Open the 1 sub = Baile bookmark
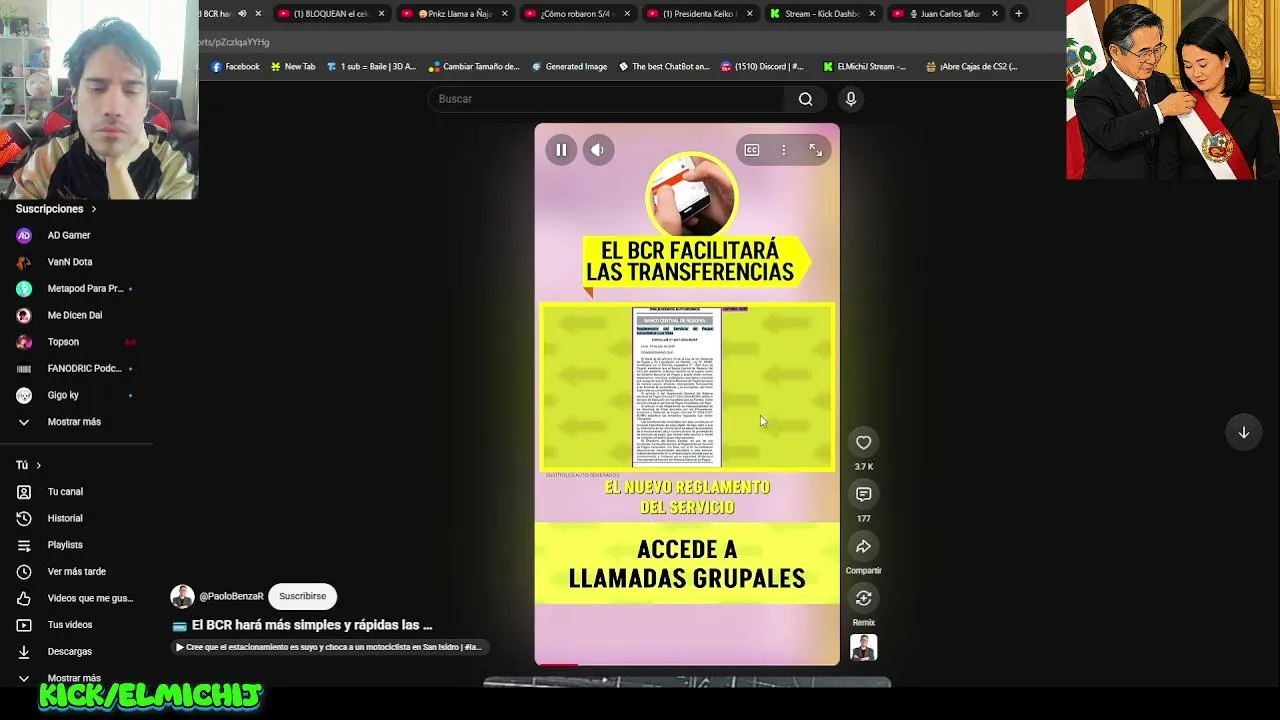Screen dimensions: 1280x720 tap(371, 67)
